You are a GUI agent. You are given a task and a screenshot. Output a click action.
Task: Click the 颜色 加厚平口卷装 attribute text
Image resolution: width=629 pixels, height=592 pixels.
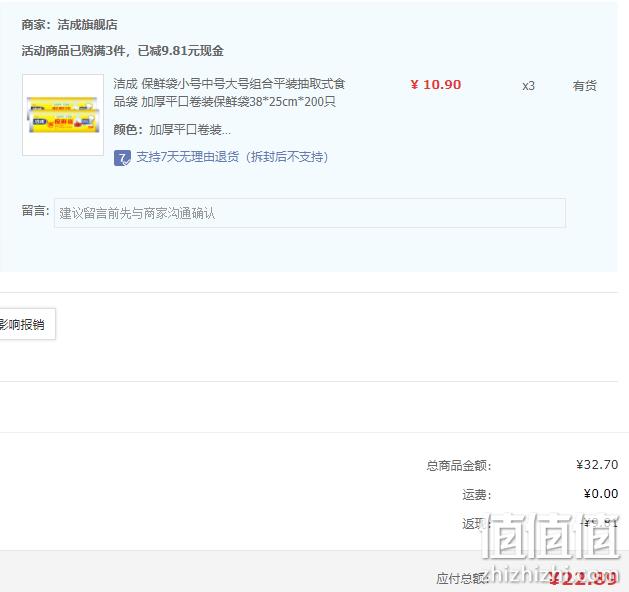pyautogui.click(x=172, y=130)
